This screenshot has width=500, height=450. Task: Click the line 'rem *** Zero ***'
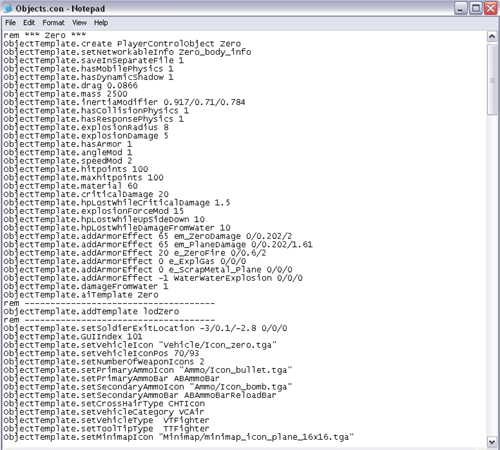click(x=45, y=35)
